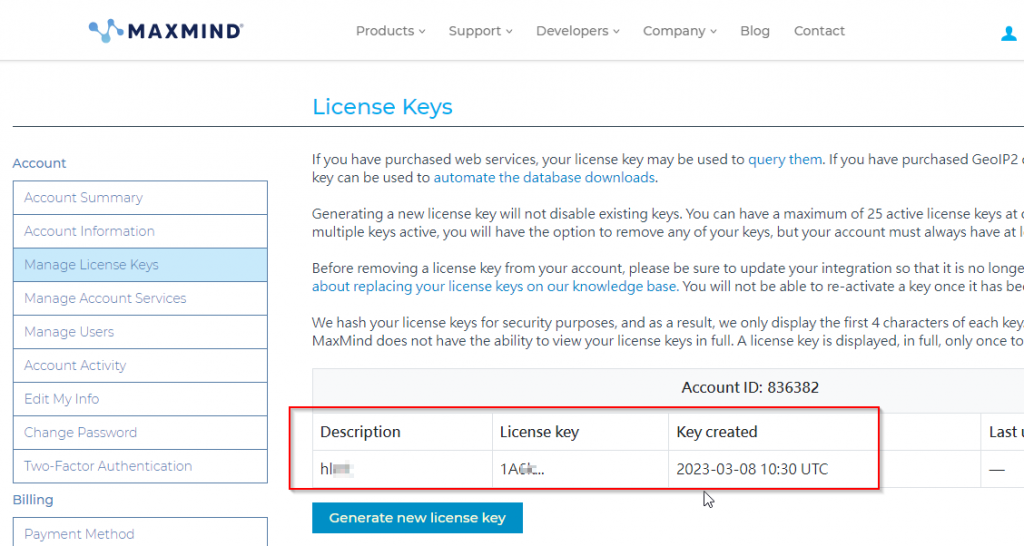Open Payment Method under Billing
The height and width of the screenshot is (546, 1024).
pos(140,532)
